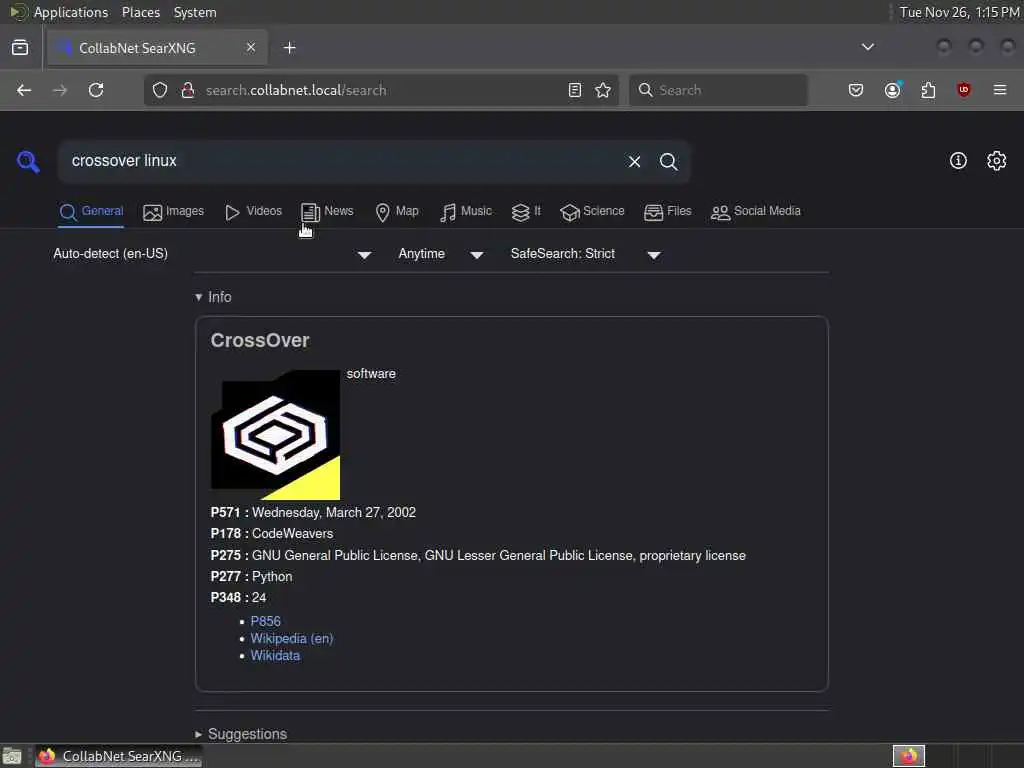Switch to the News search tab
Screen dimensions: 1024x768
(x=327, y=212)
